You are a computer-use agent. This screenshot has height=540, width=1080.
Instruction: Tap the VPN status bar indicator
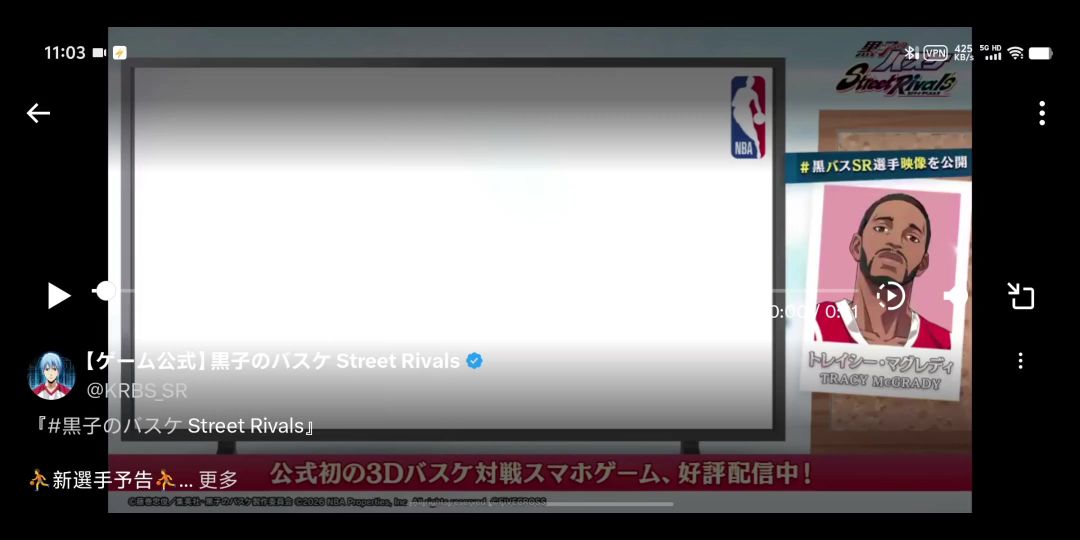click(935, 53)
